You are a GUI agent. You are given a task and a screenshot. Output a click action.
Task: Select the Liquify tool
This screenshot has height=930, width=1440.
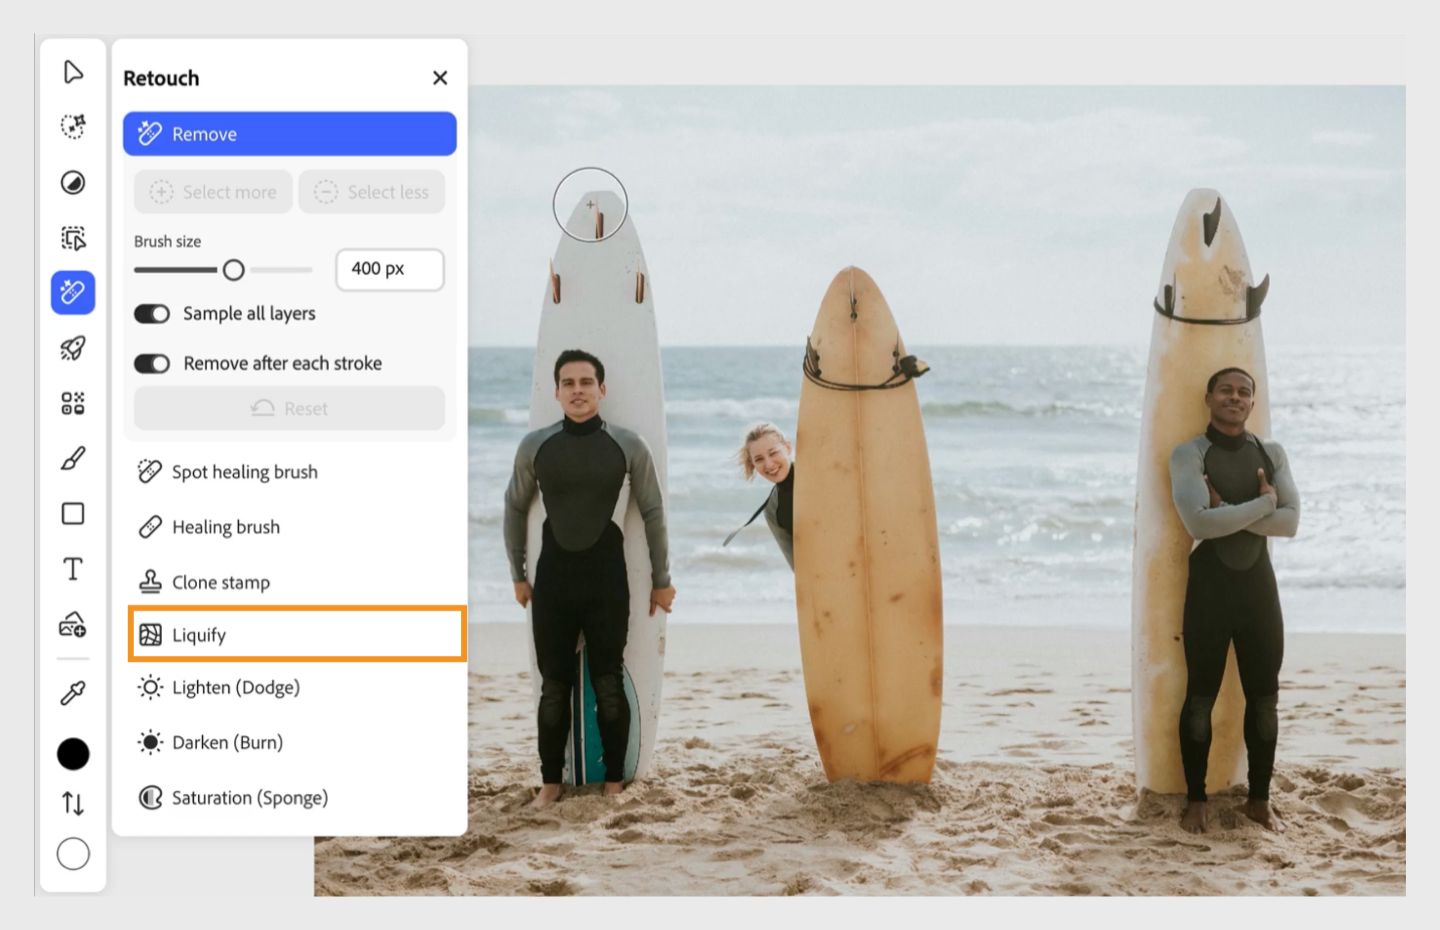pos(199,634)
